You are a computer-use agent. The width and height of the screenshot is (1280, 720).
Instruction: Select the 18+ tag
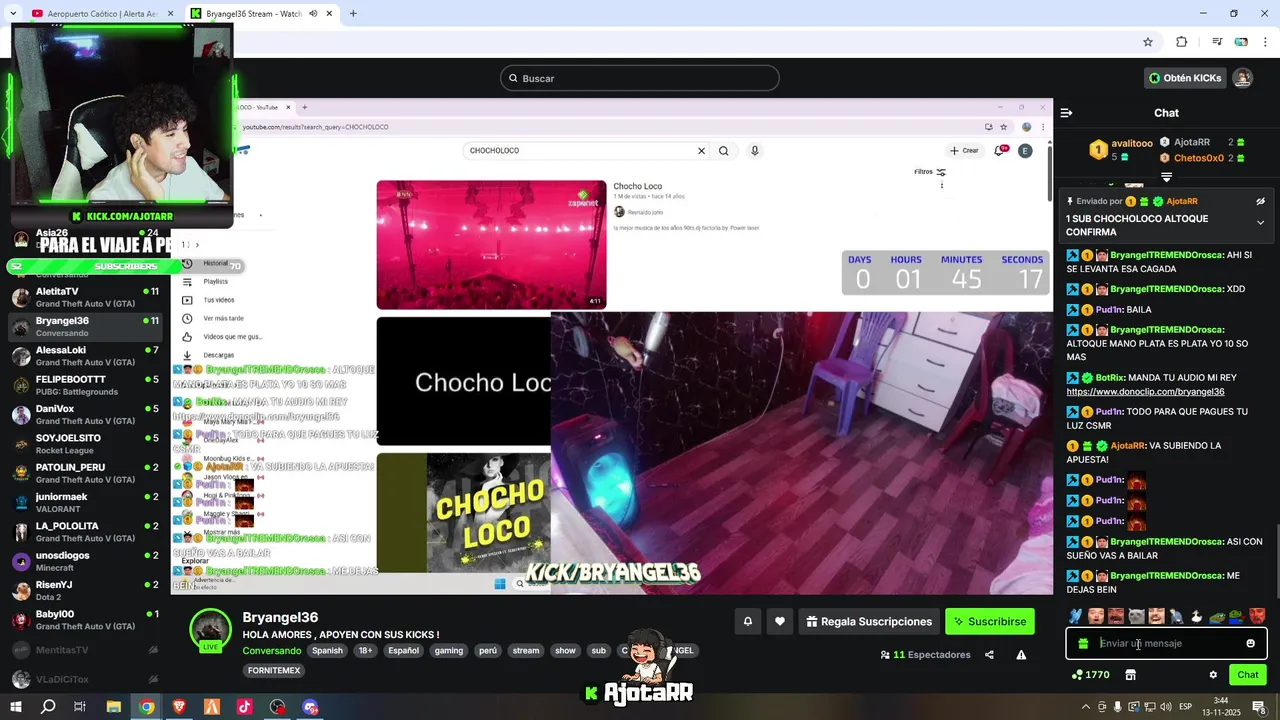[365, 651]
